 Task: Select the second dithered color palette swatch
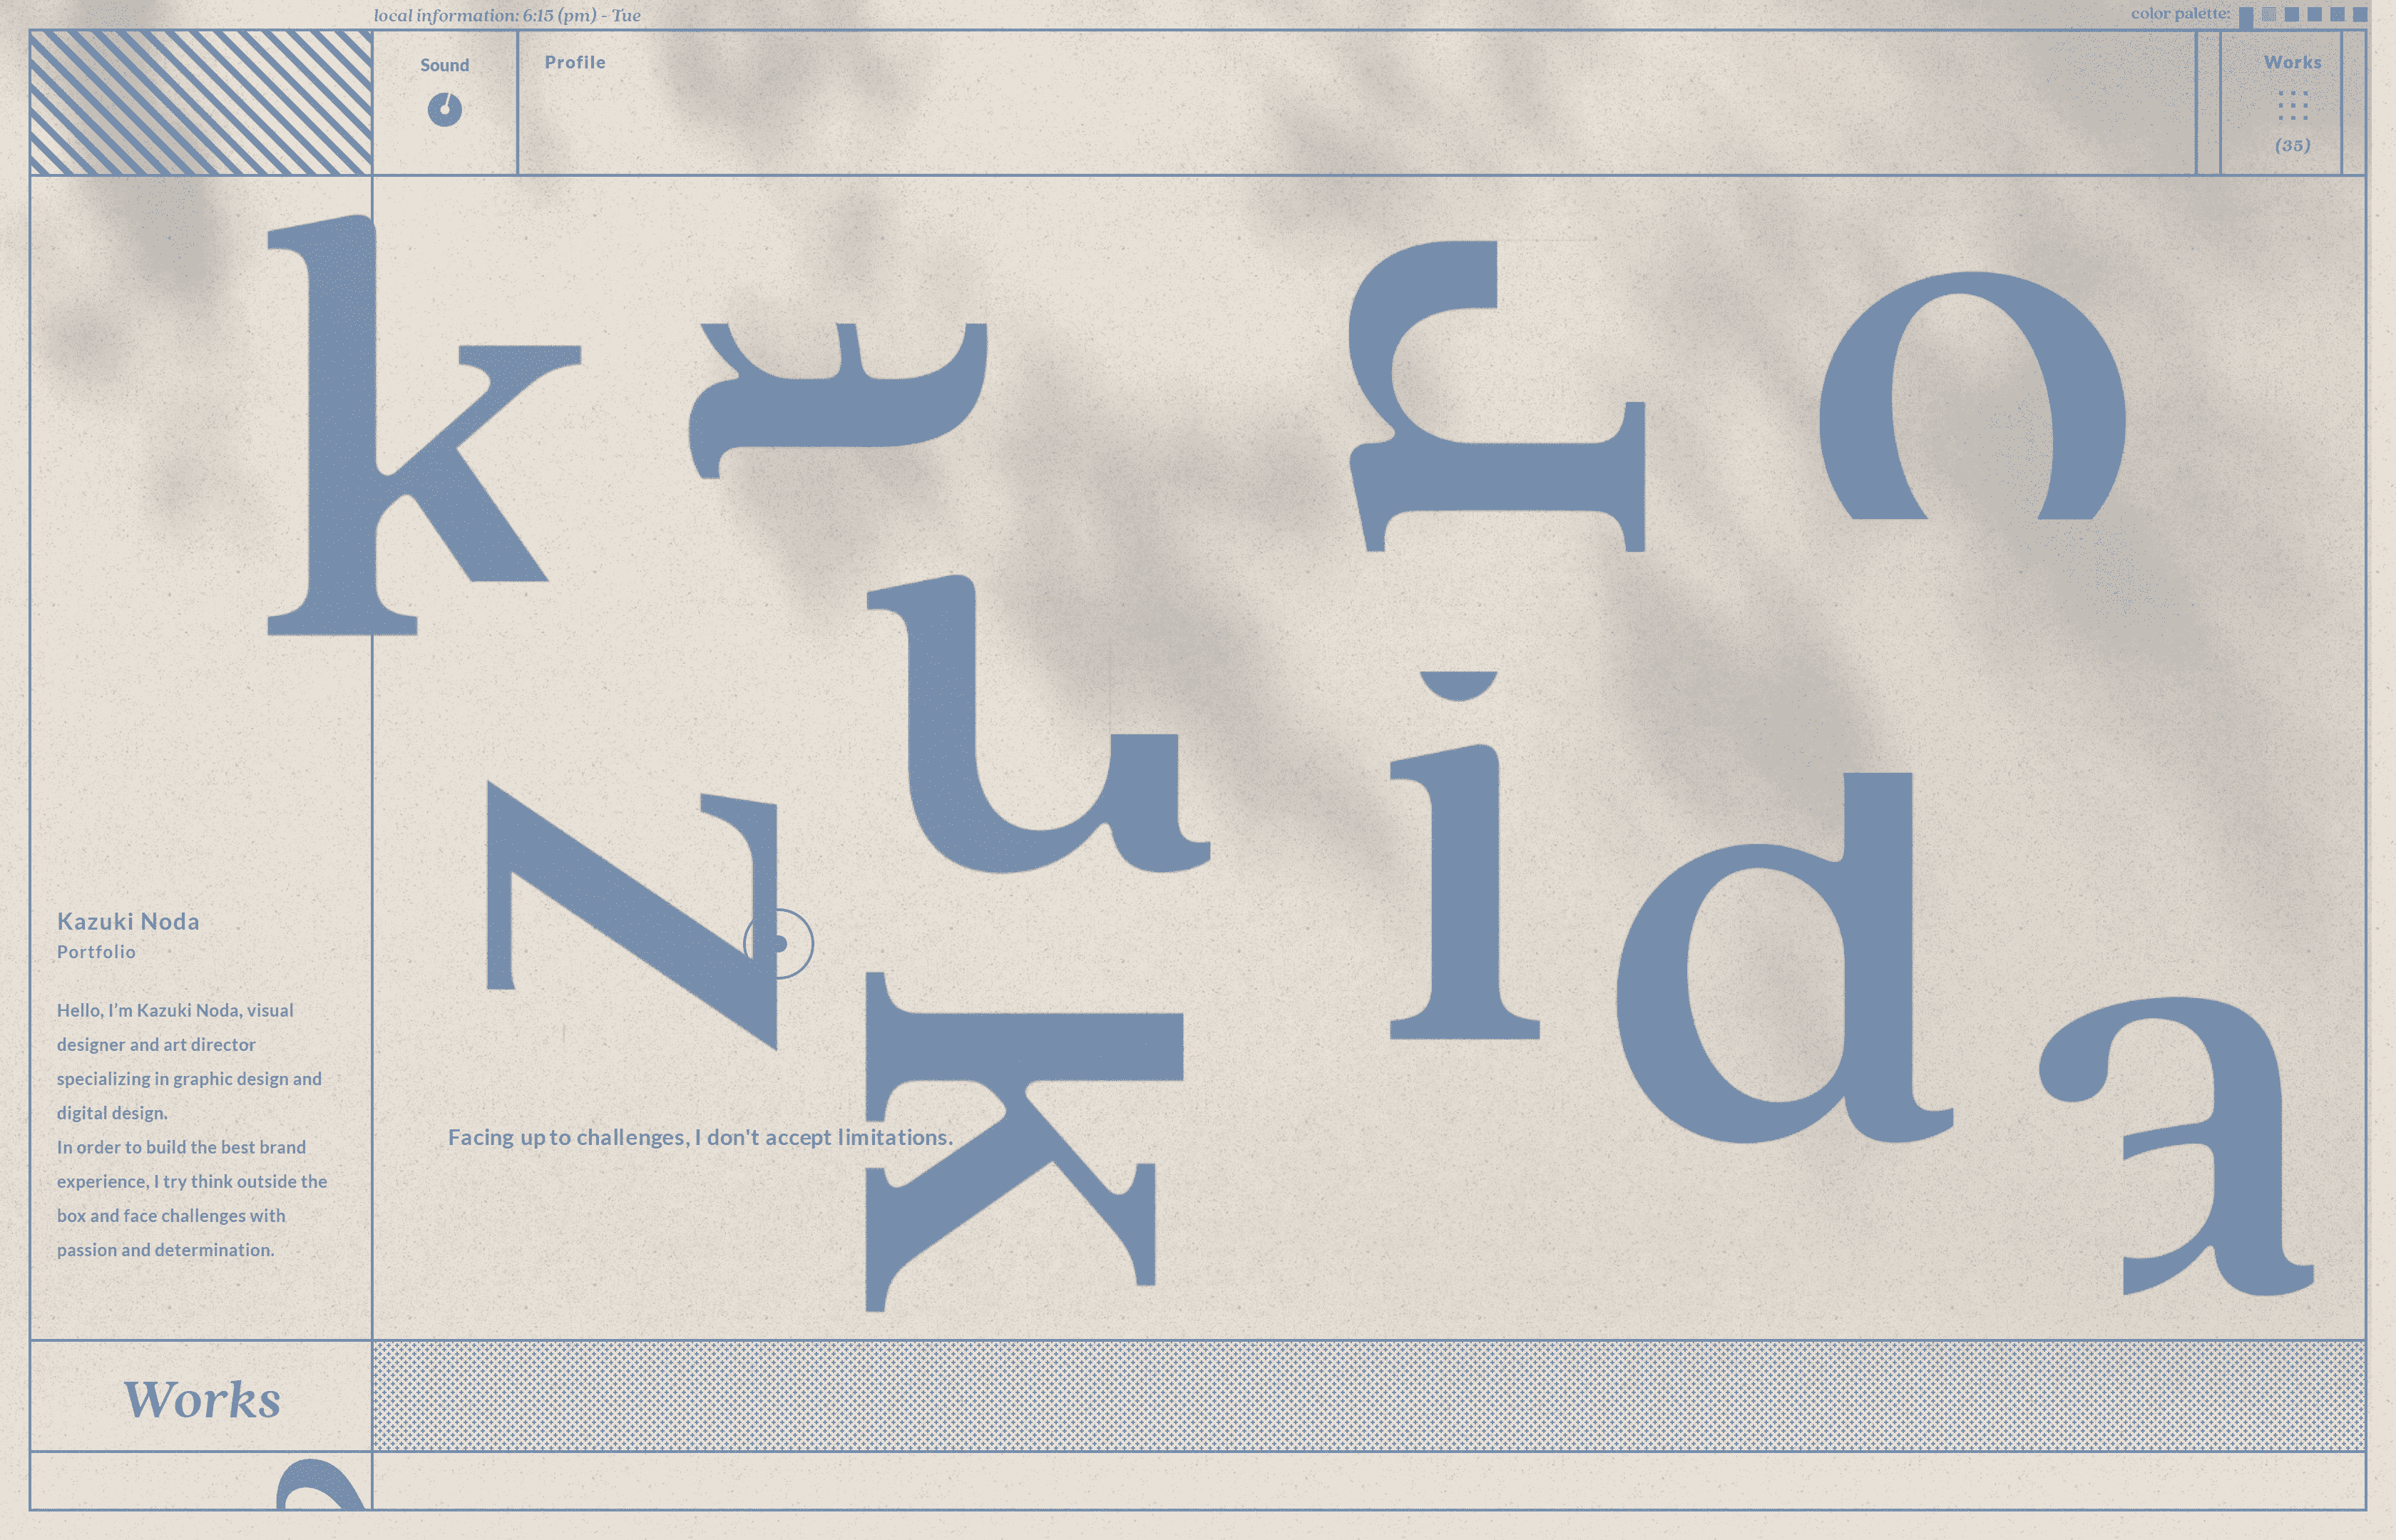pos(2269,14)
